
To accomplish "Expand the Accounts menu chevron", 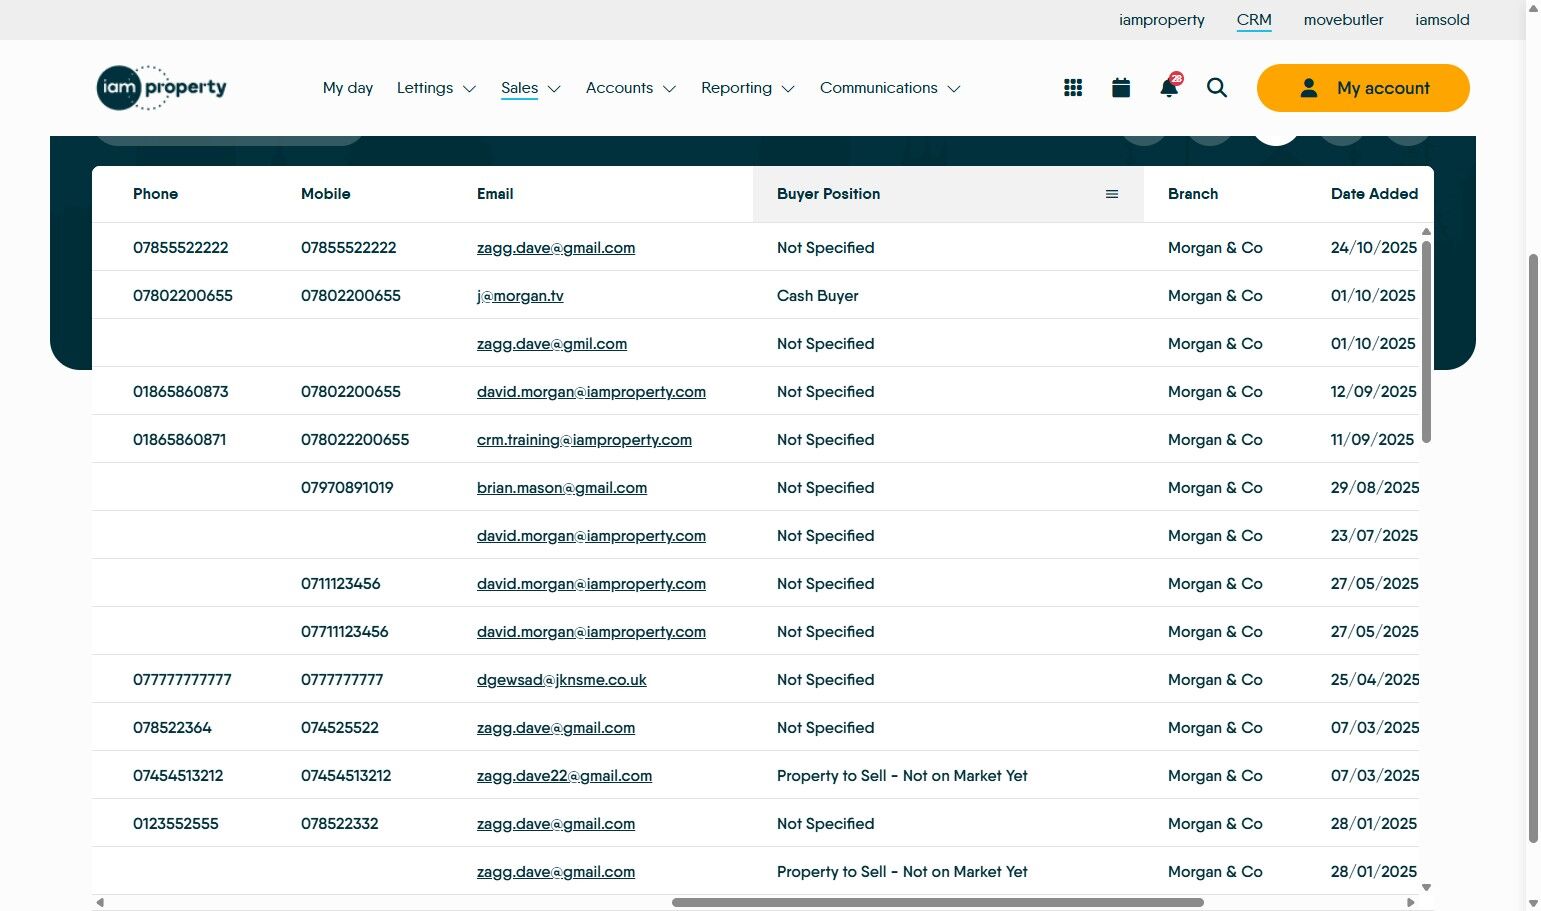I will [x=669, y=89].
